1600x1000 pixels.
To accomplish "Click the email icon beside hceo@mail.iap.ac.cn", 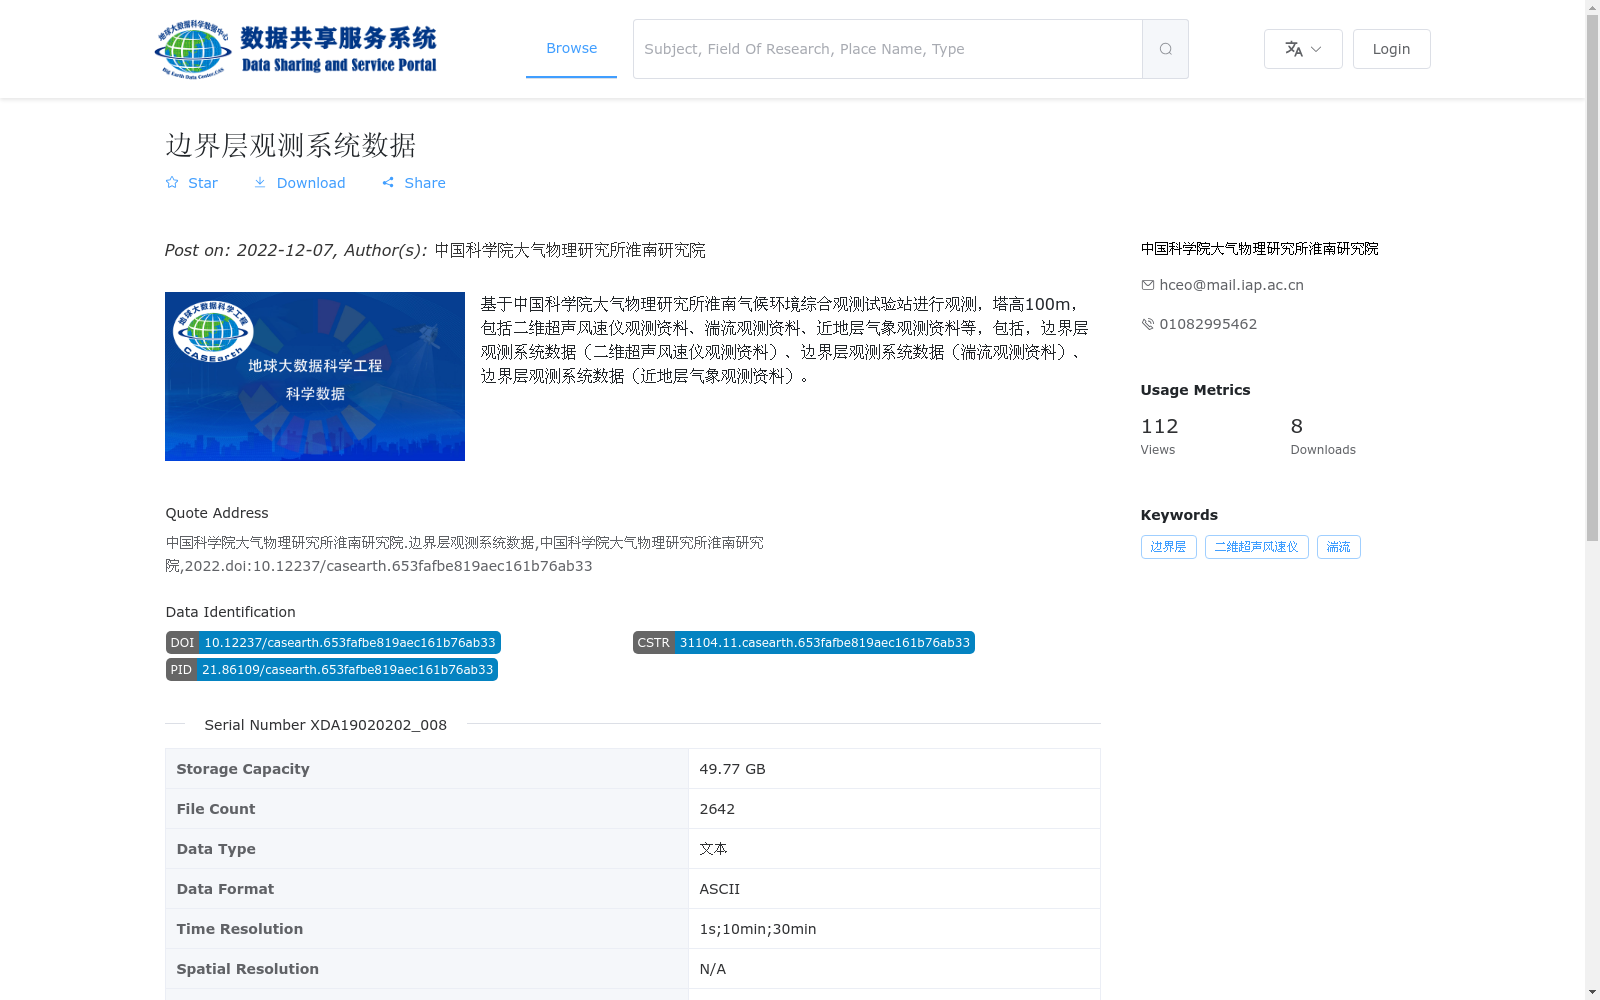I will click(x=1147, y=285).
